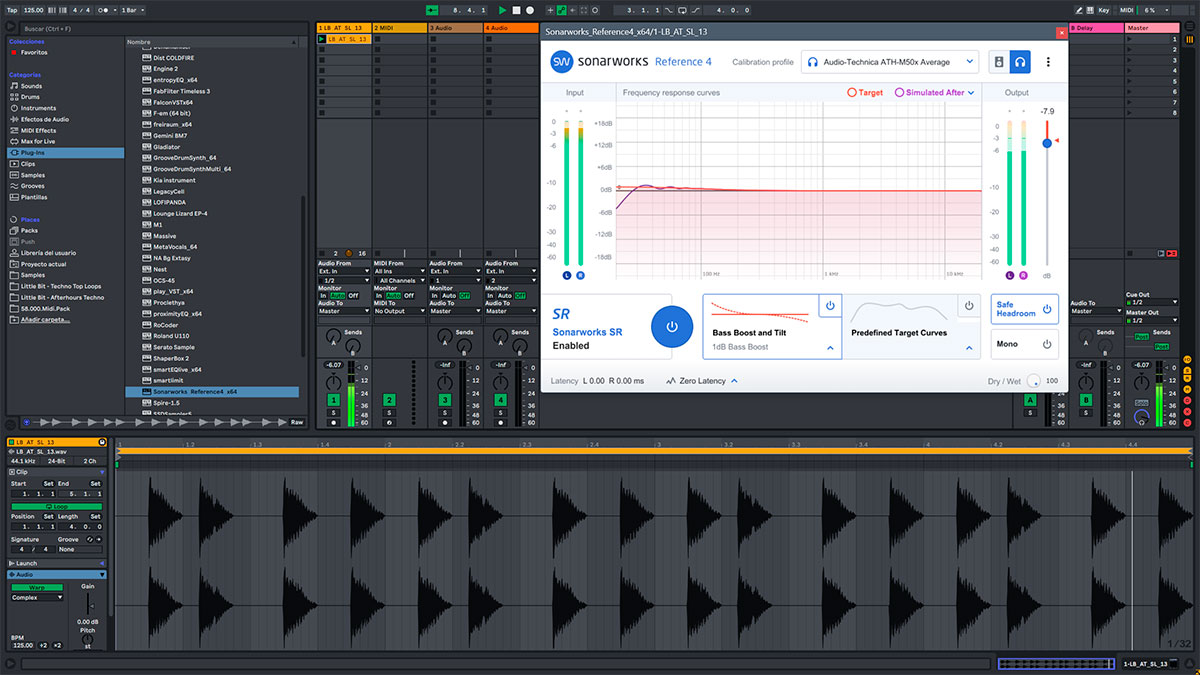Select Sonarworks_Reference4_x64 plug-in in browser list
The width and height of the screenshot is (1200, 675).
[212, 392]
